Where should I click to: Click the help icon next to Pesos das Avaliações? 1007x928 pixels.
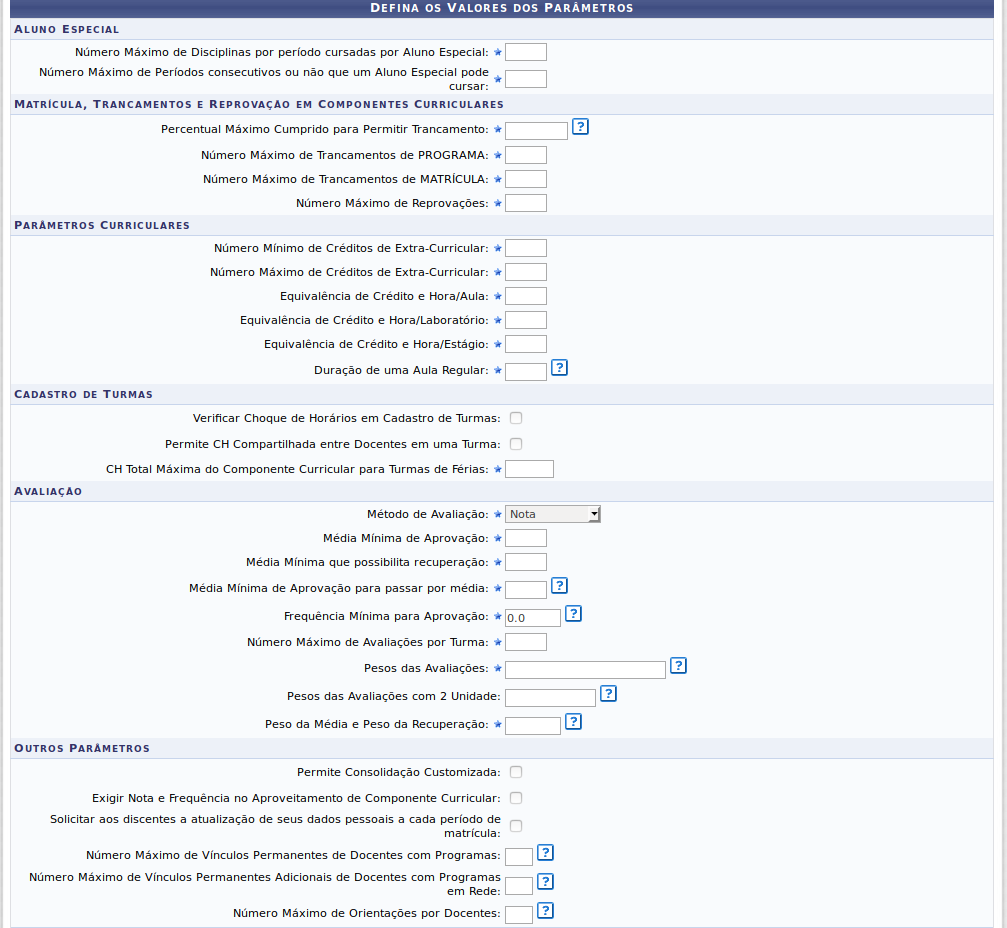(678, 666)
